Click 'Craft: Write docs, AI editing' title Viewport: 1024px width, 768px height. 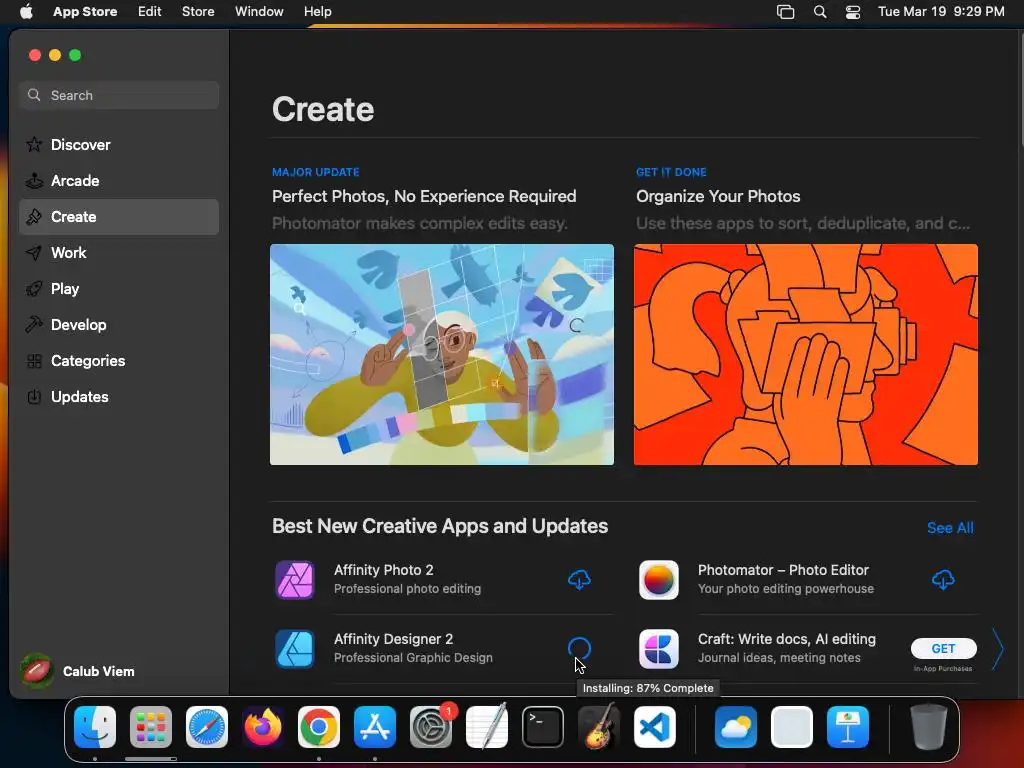click(x=786, y=639)
